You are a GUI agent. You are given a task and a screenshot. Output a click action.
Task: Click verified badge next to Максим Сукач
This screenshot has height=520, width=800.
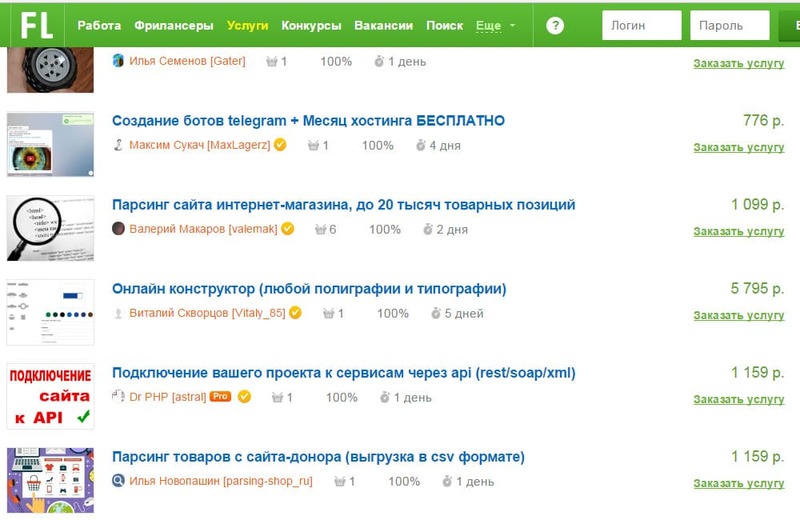tap(280, 145)
